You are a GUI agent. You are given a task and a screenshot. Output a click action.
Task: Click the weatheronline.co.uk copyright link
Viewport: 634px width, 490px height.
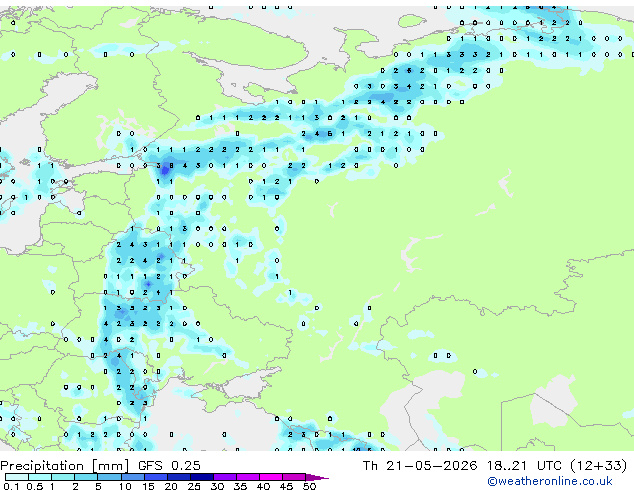(x=549, y=481)
